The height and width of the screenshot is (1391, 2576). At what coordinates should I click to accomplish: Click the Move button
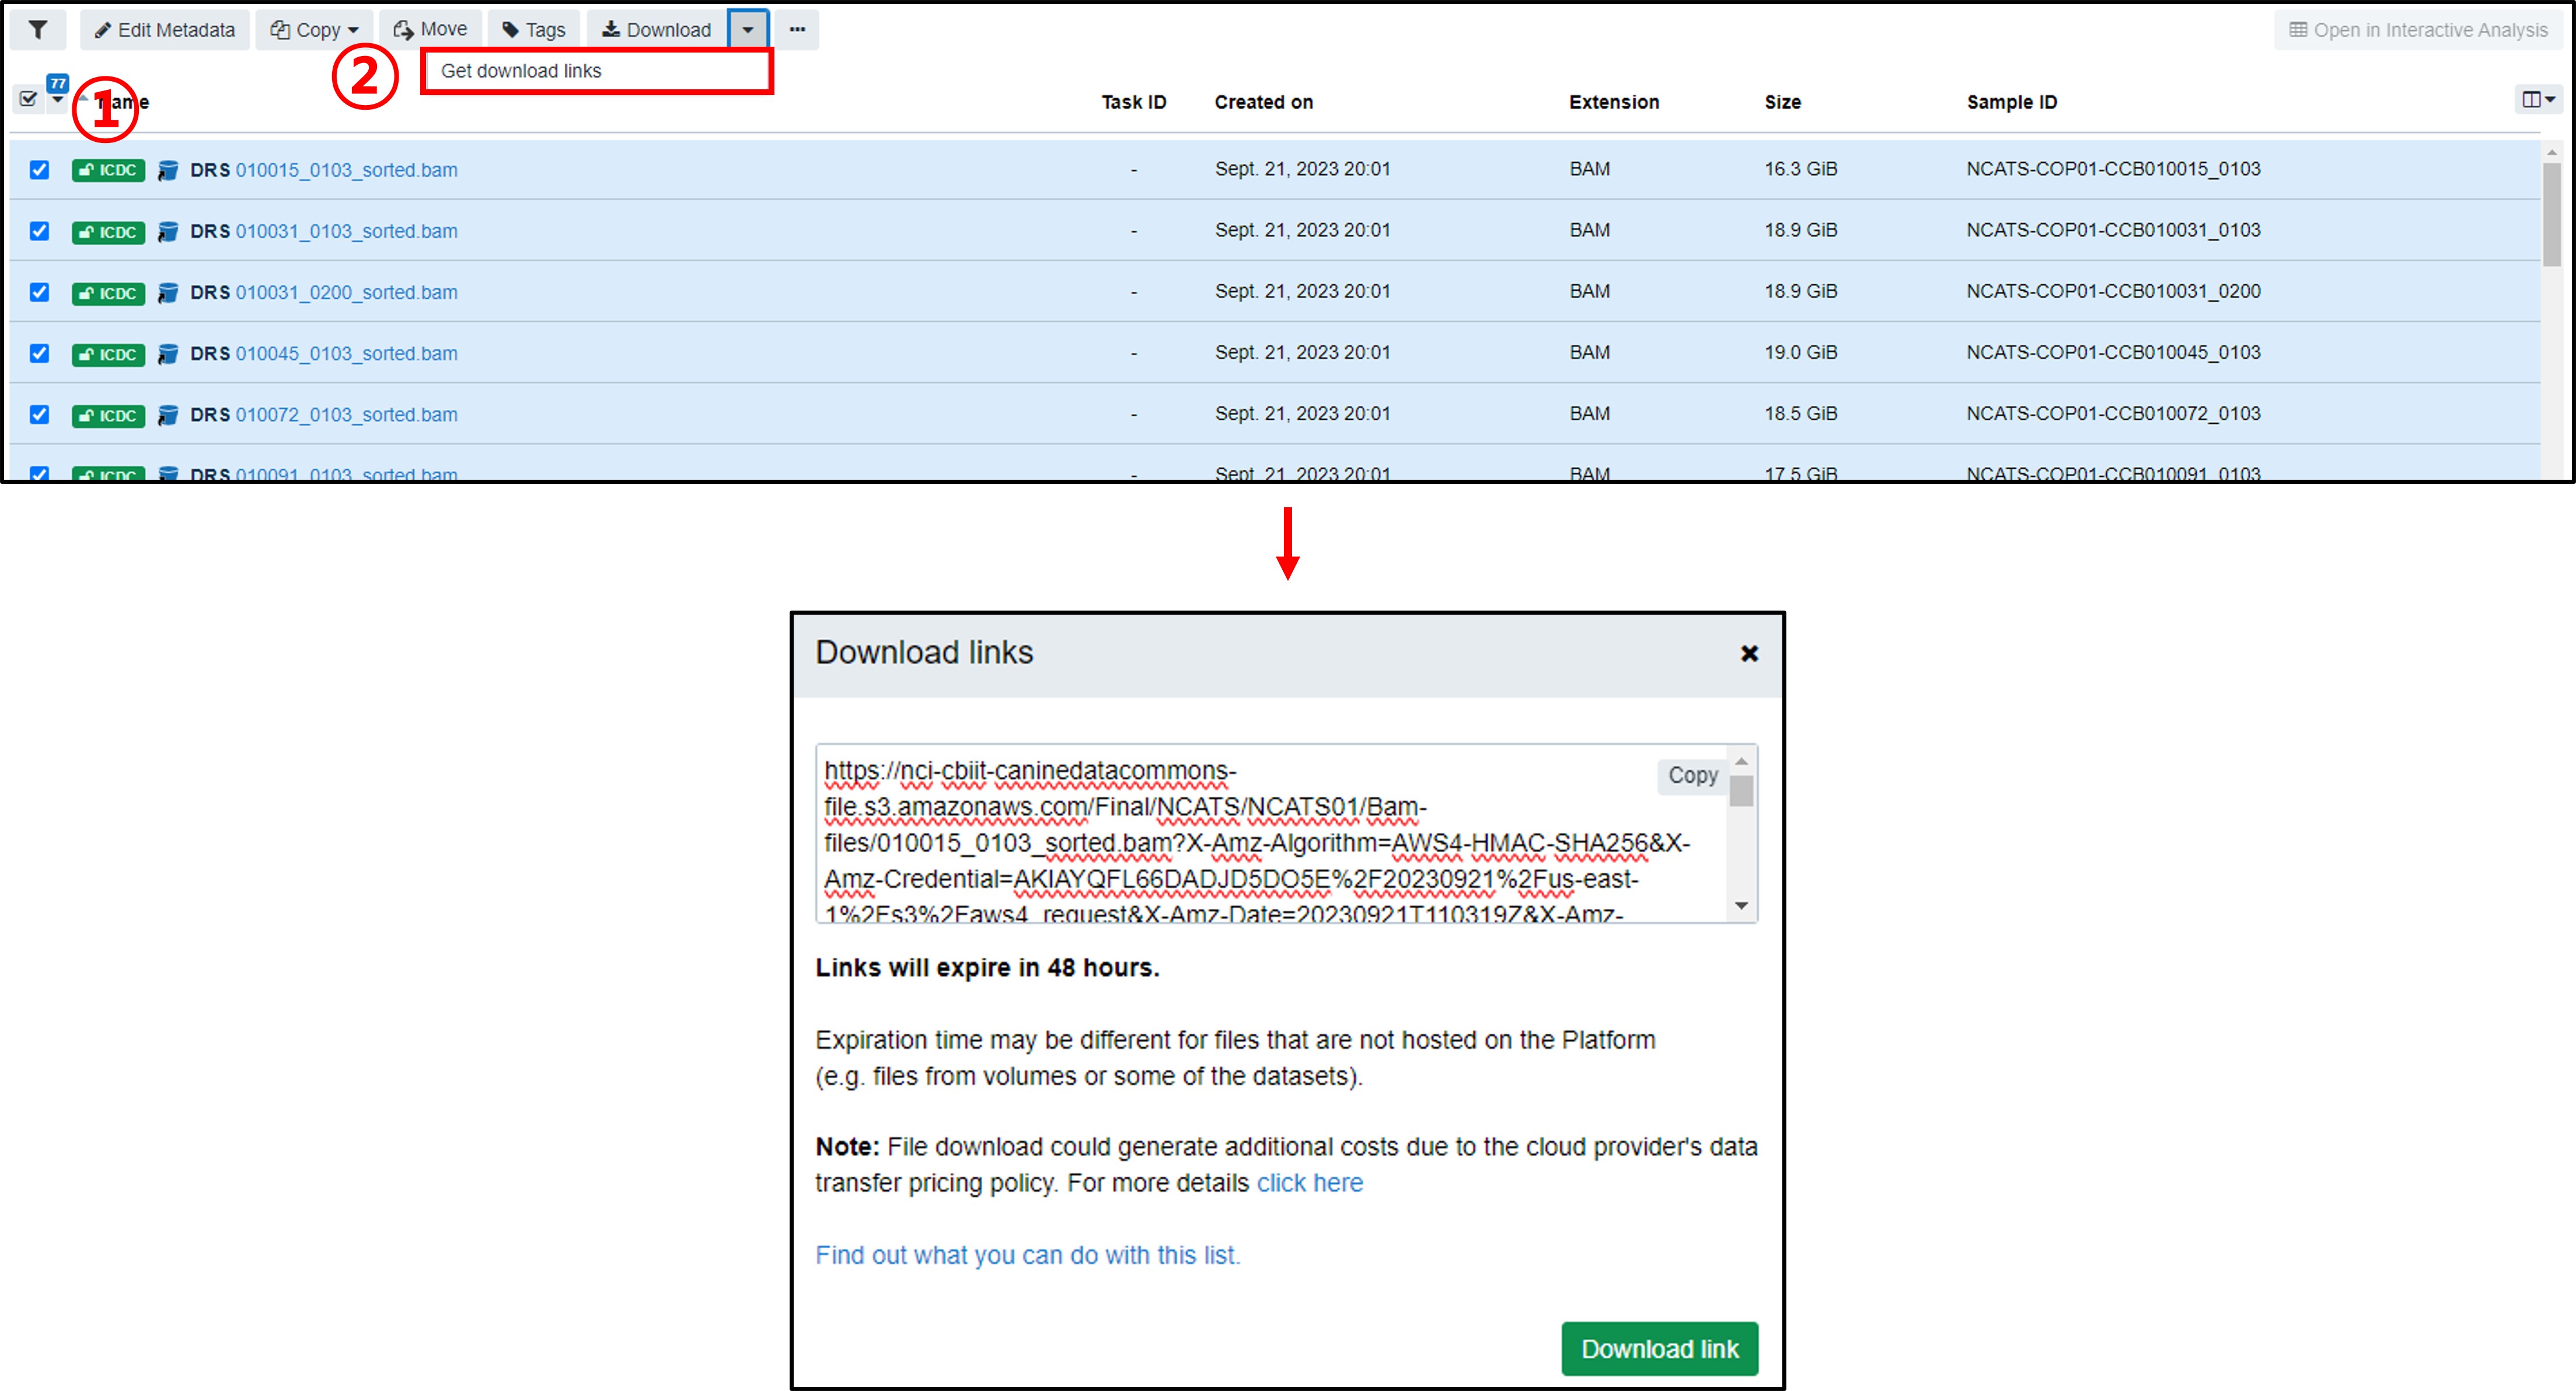tap(430, 30)
